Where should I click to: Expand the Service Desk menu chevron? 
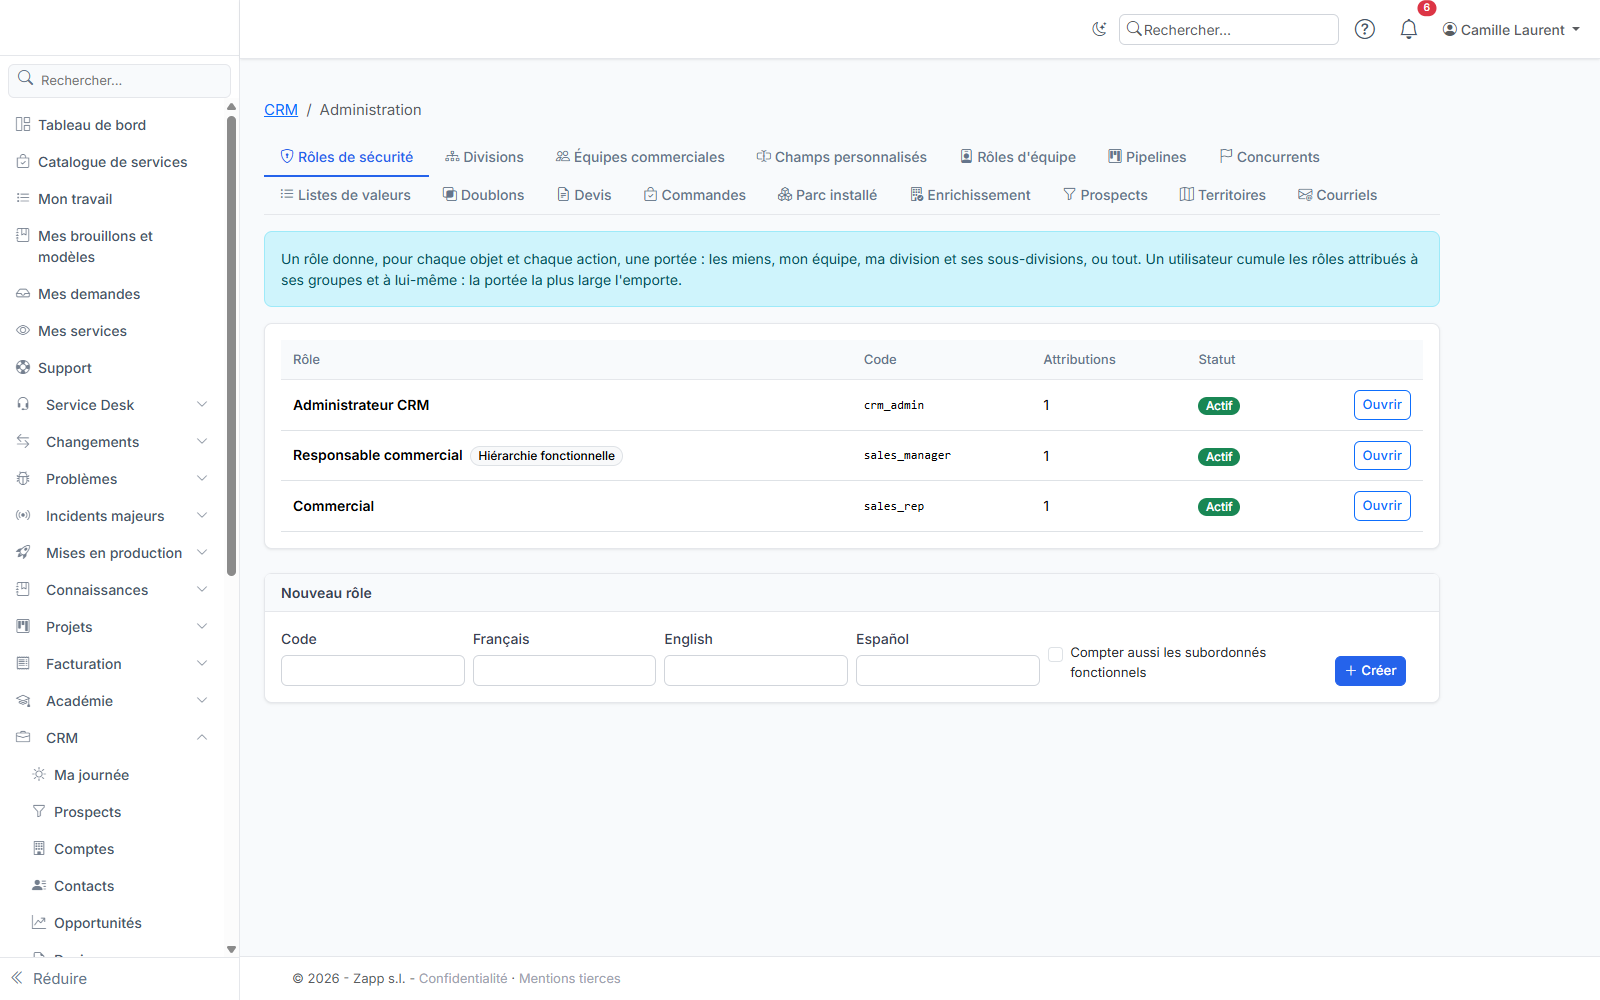[x=202, y=404]
